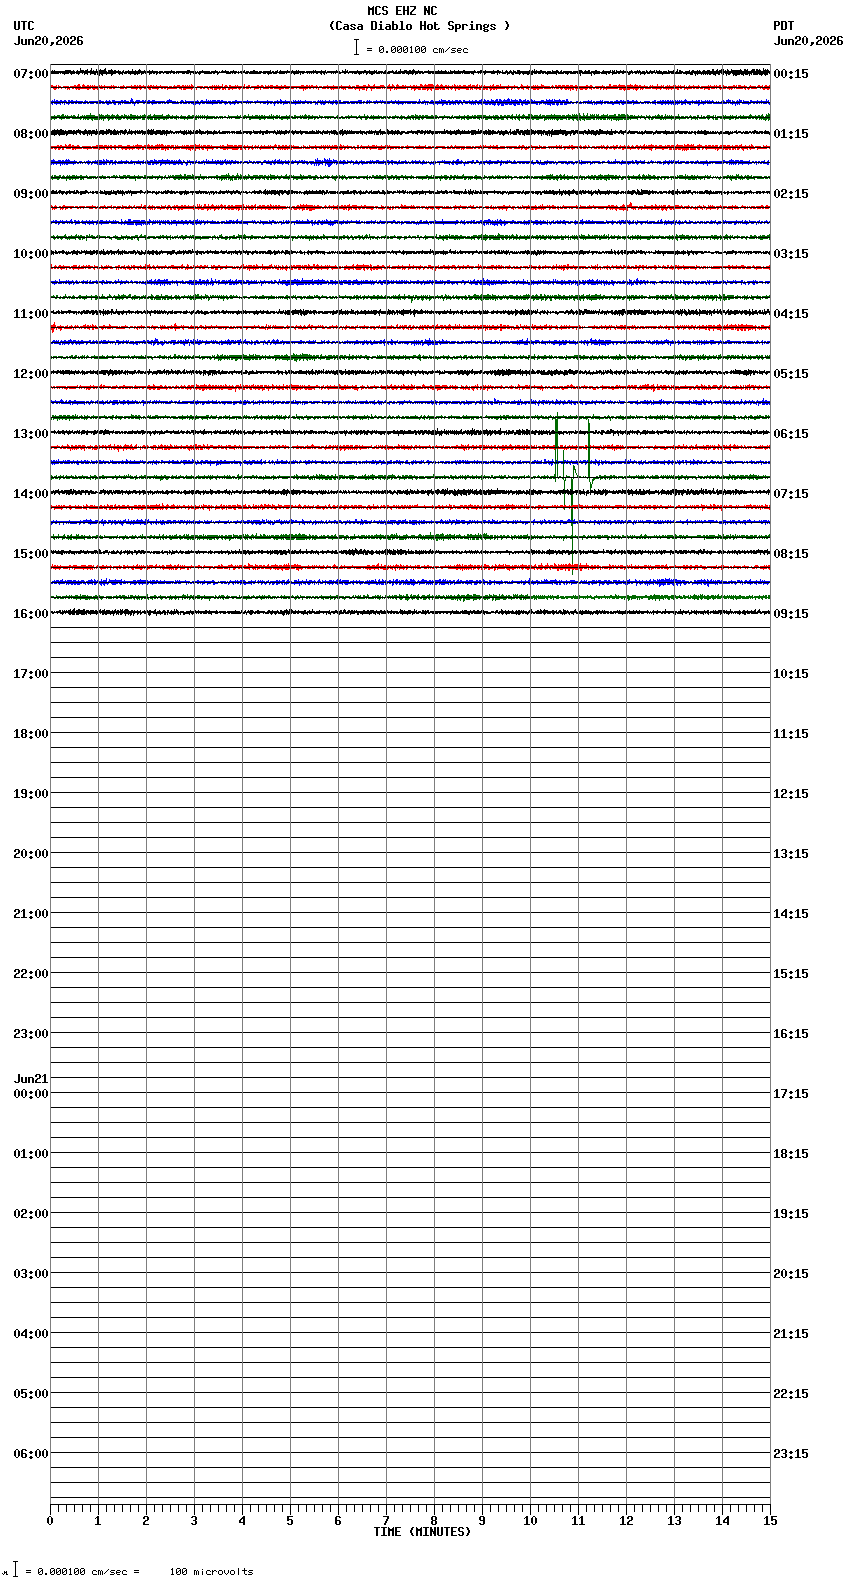Click the Jun21 date marker on left axis
The image size is (850, 1584).
[31, 1079]
